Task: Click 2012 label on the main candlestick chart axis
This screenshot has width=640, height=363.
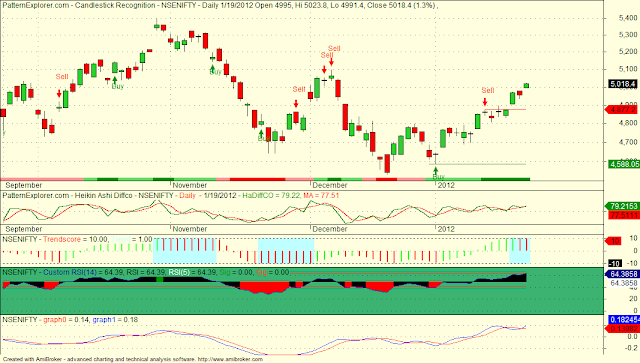Action: (446, 185)
